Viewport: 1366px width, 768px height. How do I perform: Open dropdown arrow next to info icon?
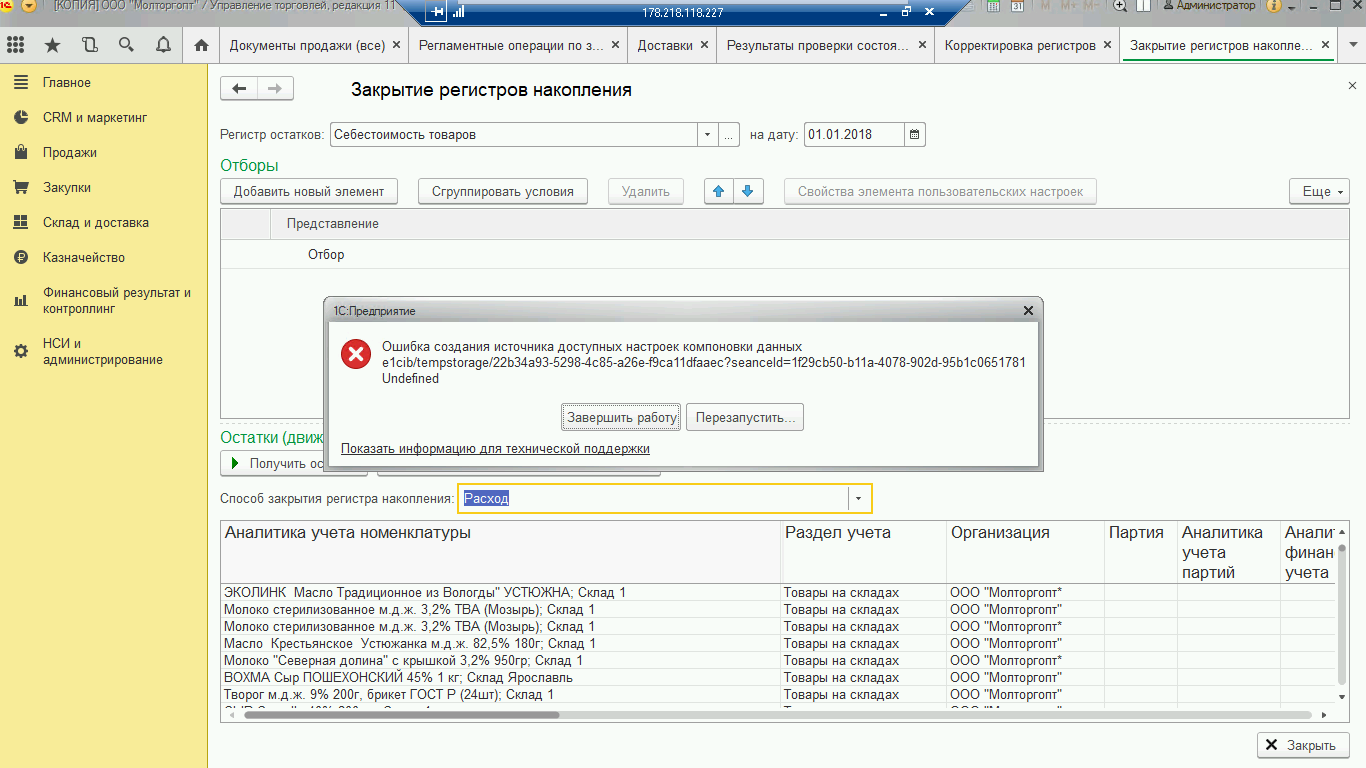1292,7
